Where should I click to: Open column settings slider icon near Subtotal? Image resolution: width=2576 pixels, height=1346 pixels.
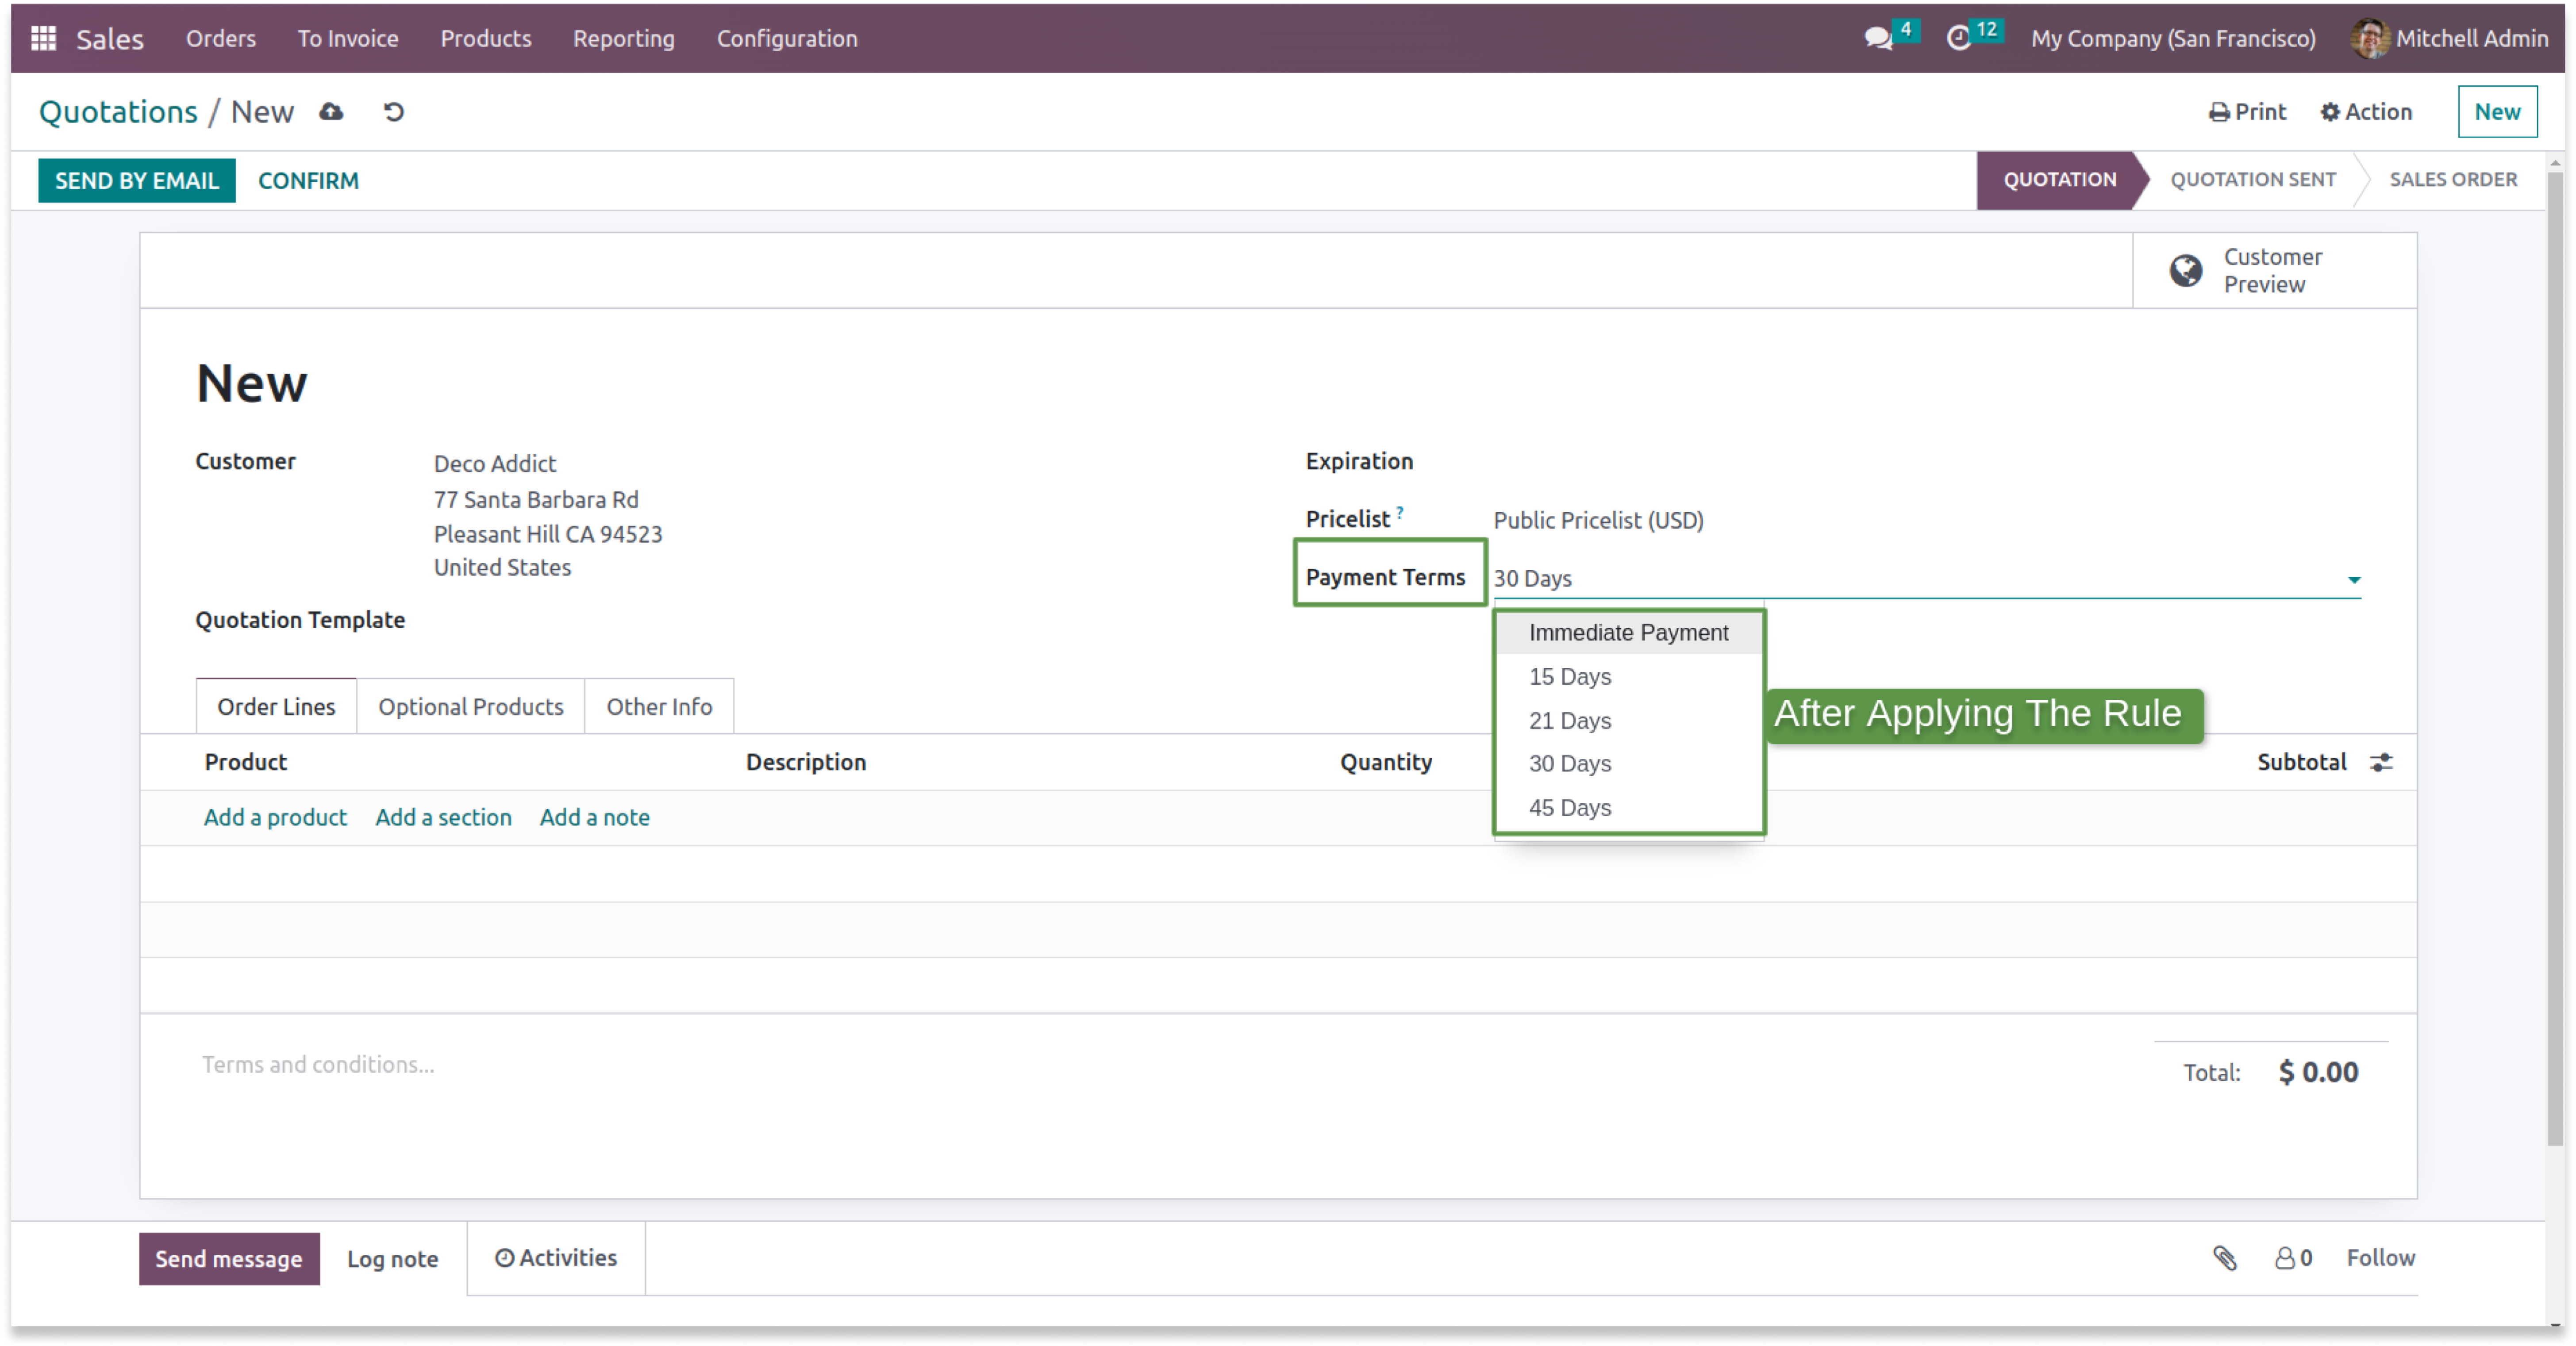tap(2381, 762)
